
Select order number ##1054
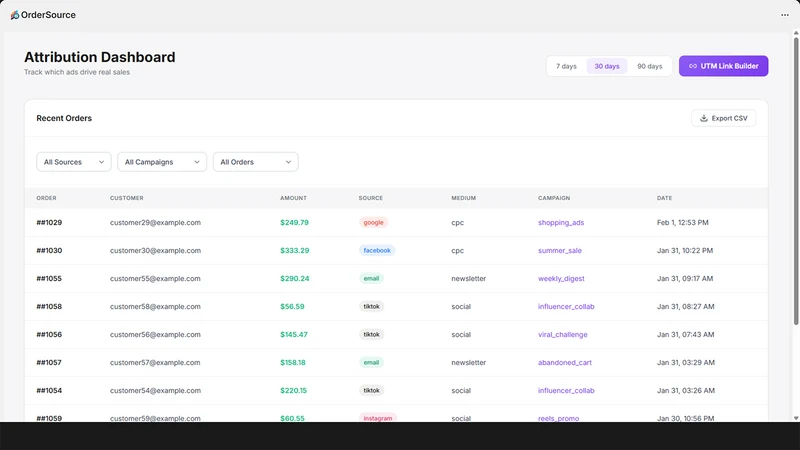(49, 391)
